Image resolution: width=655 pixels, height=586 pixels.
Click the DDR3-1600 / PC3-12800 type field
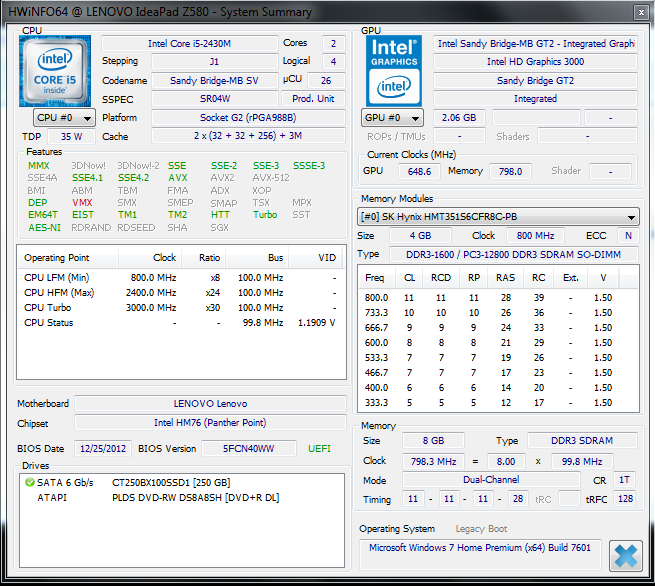pos(513,254)
